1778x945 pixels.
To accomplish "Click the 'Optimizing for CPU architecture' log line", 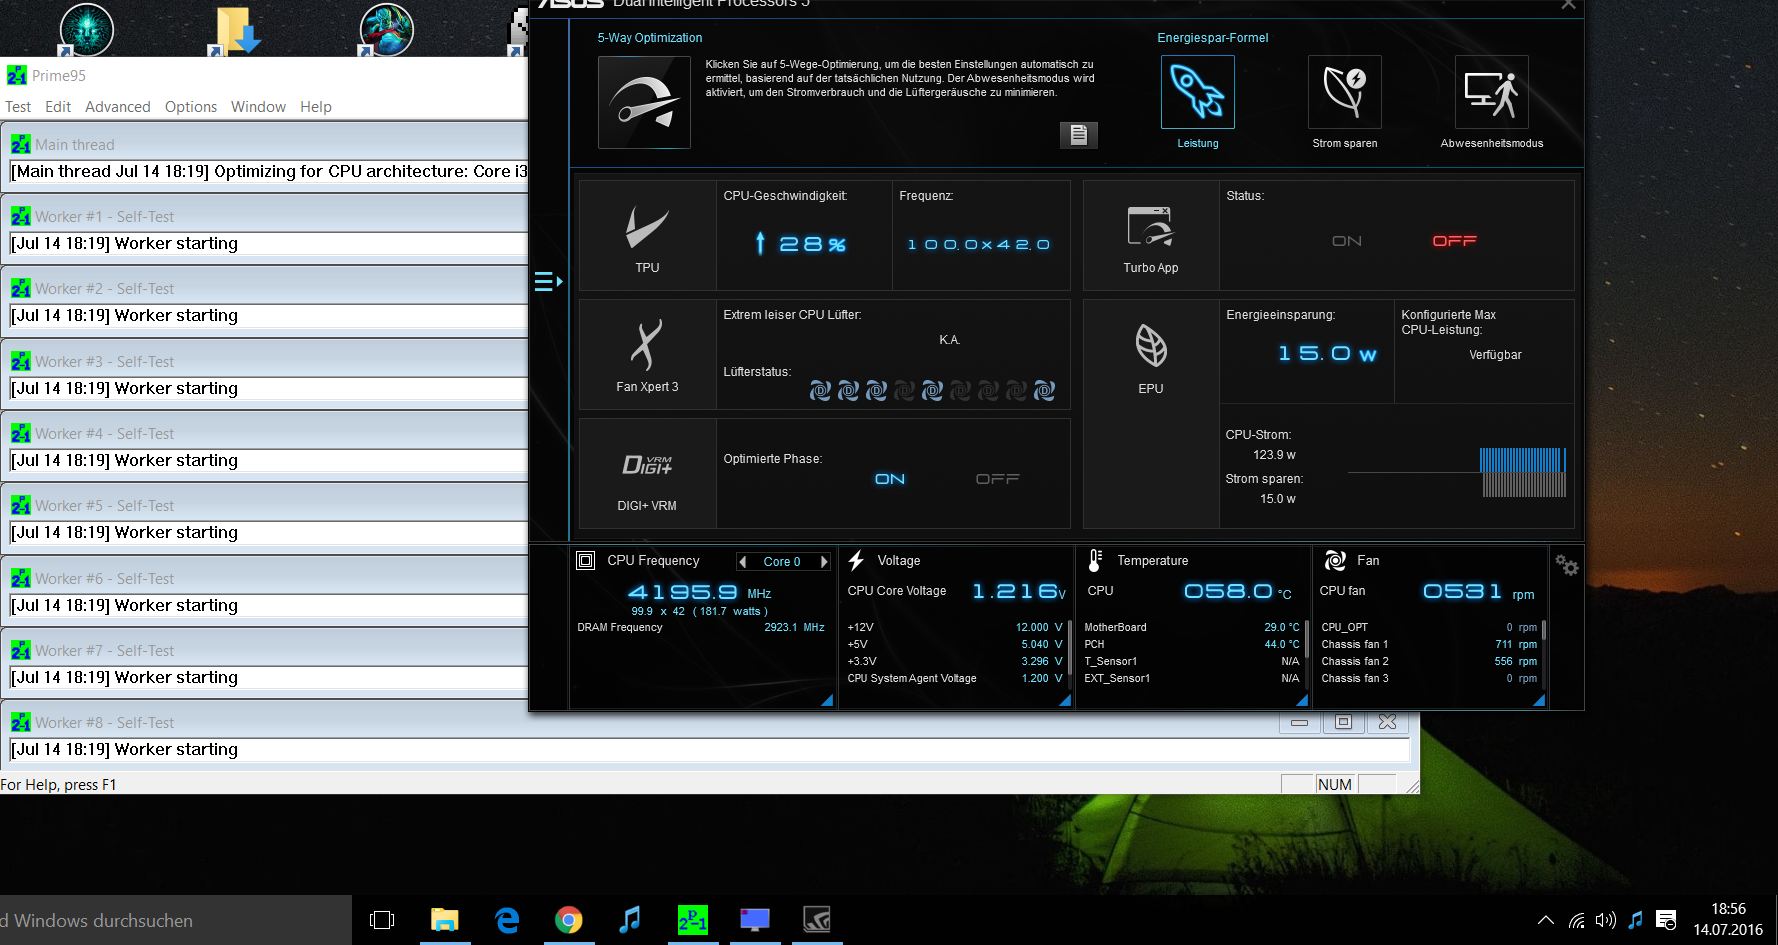I will tap(268, 171).
